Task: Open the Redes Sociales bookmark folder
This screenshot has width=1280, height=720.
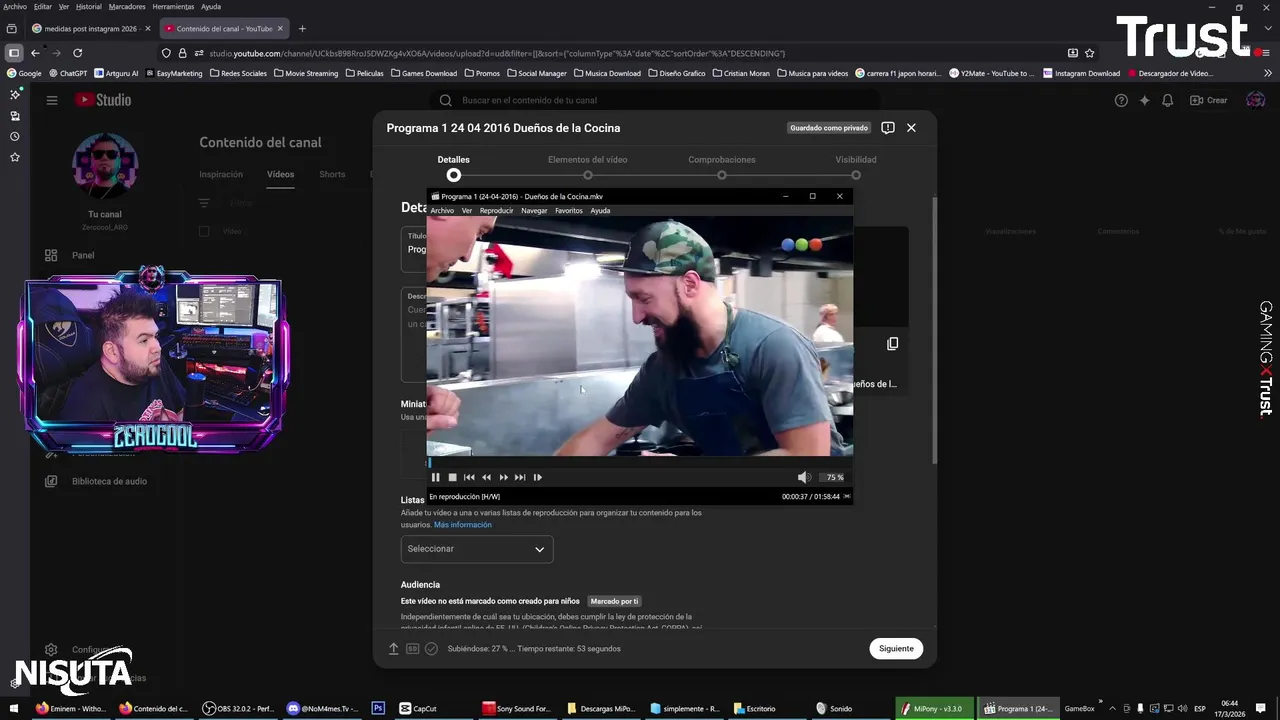Action: 238,73
